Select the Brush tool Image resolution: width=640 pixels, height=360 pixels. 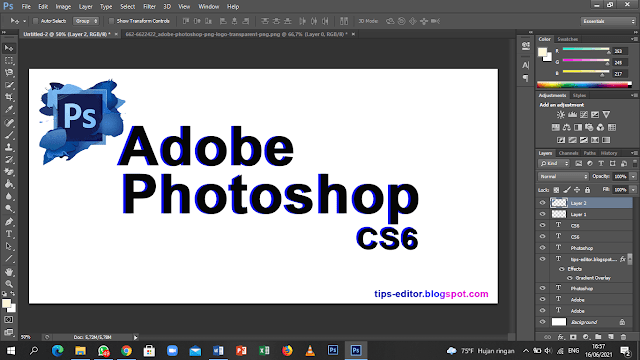point(9,135)
